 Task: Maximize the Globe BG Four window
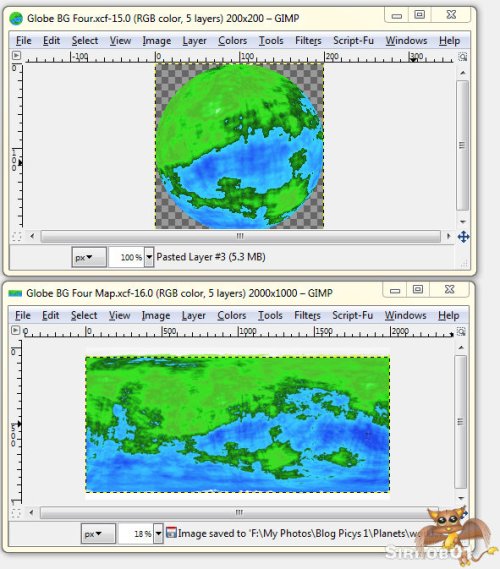click(x=419, y=15)
